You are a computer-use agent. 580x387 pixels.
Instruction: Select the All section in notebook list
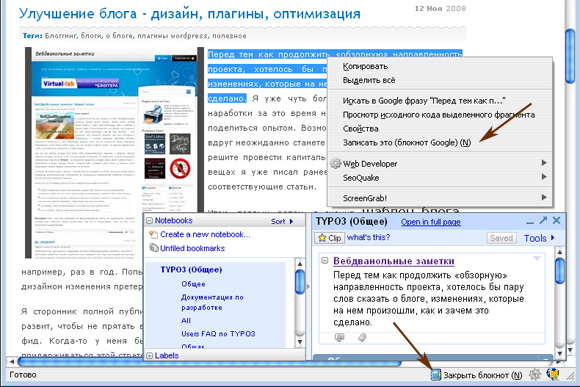186,320
